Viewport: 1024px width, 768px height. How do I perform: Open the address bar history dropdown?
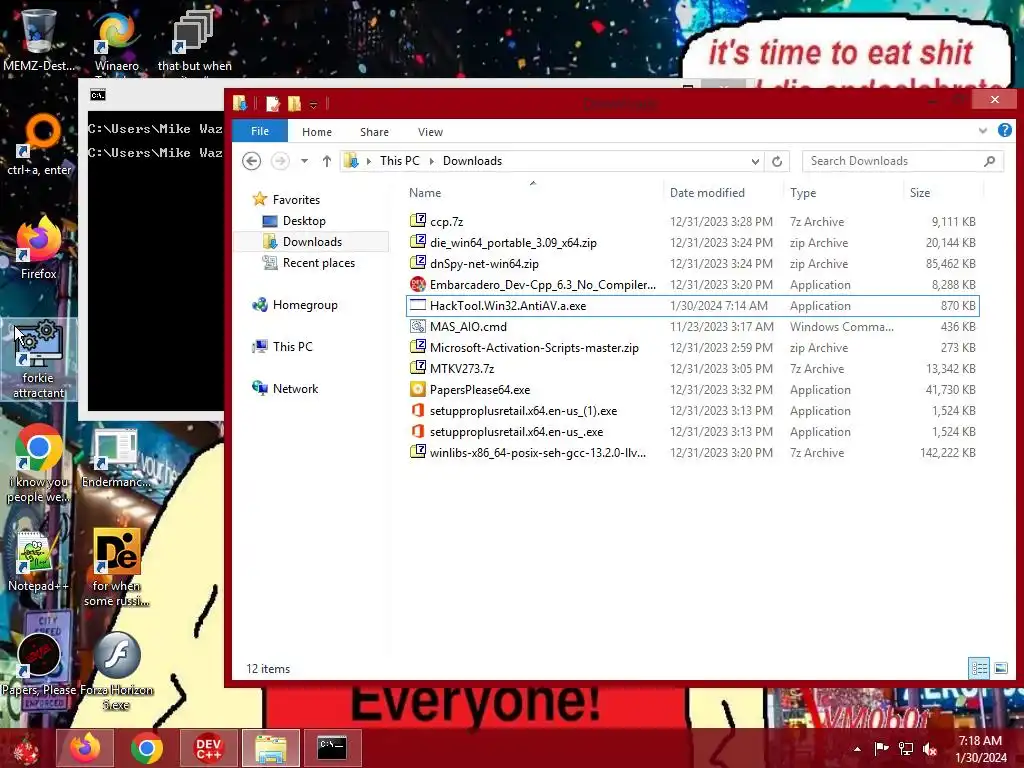[755, 161]
